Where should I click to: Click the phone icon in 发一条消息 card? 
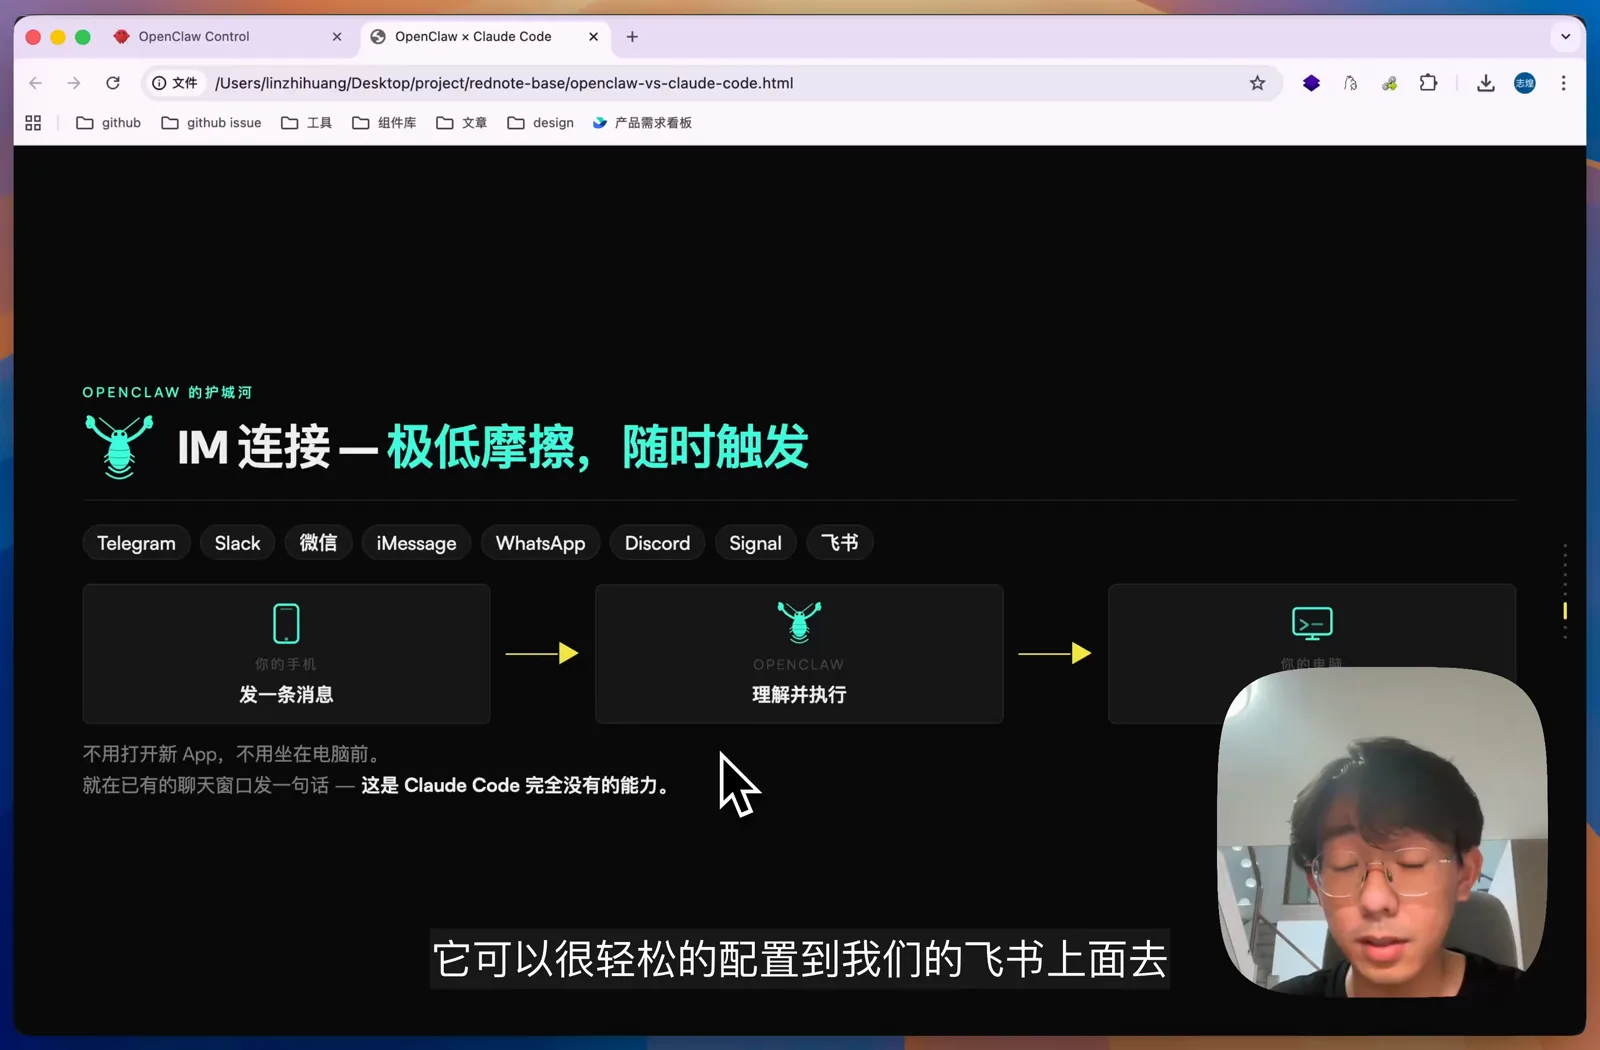286,623
